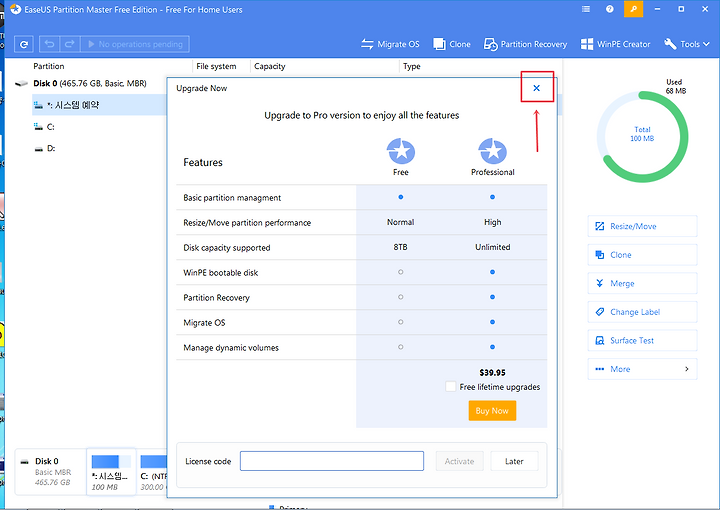The height and width of the screenshot is (510, 720).
Task: Click 'Manage dynamic volumes' feature row
Action: (361, 347)
